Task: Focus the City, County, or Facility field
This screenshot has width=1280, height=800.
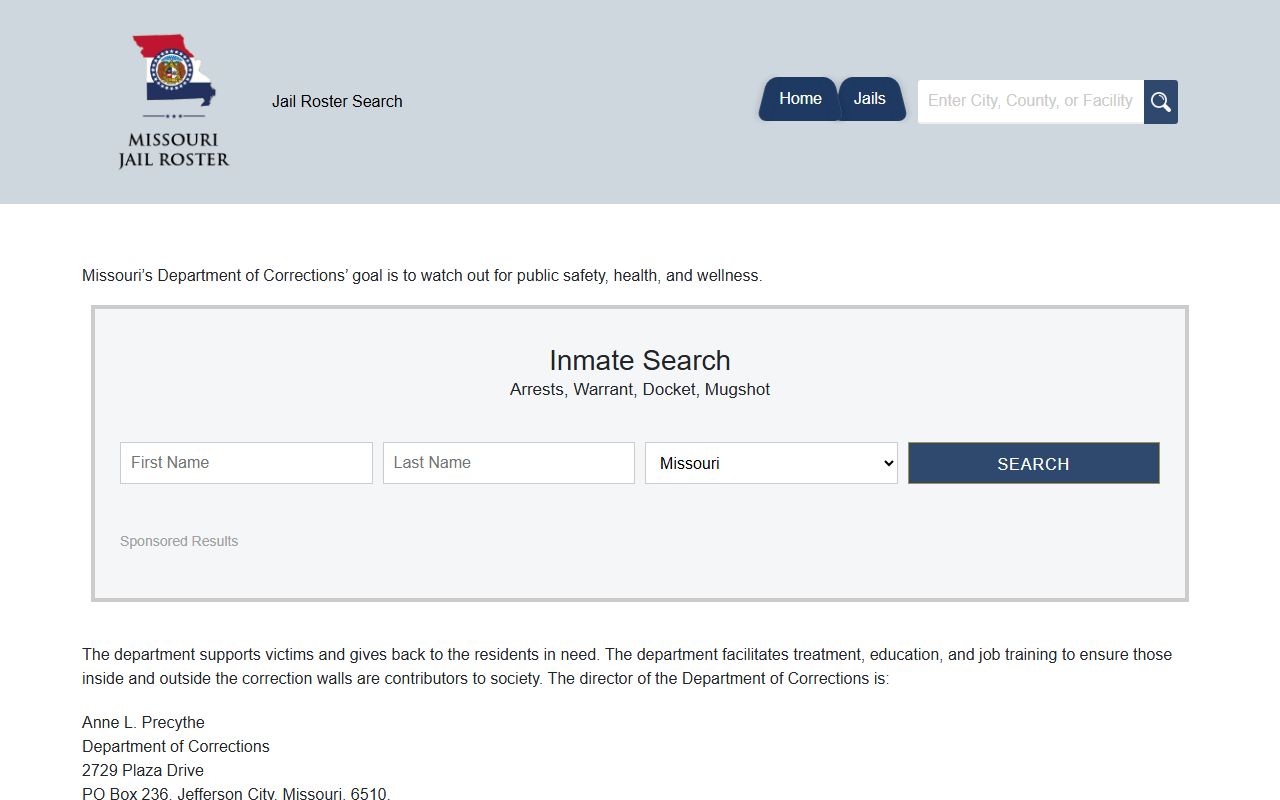Action: [1030, 101]
